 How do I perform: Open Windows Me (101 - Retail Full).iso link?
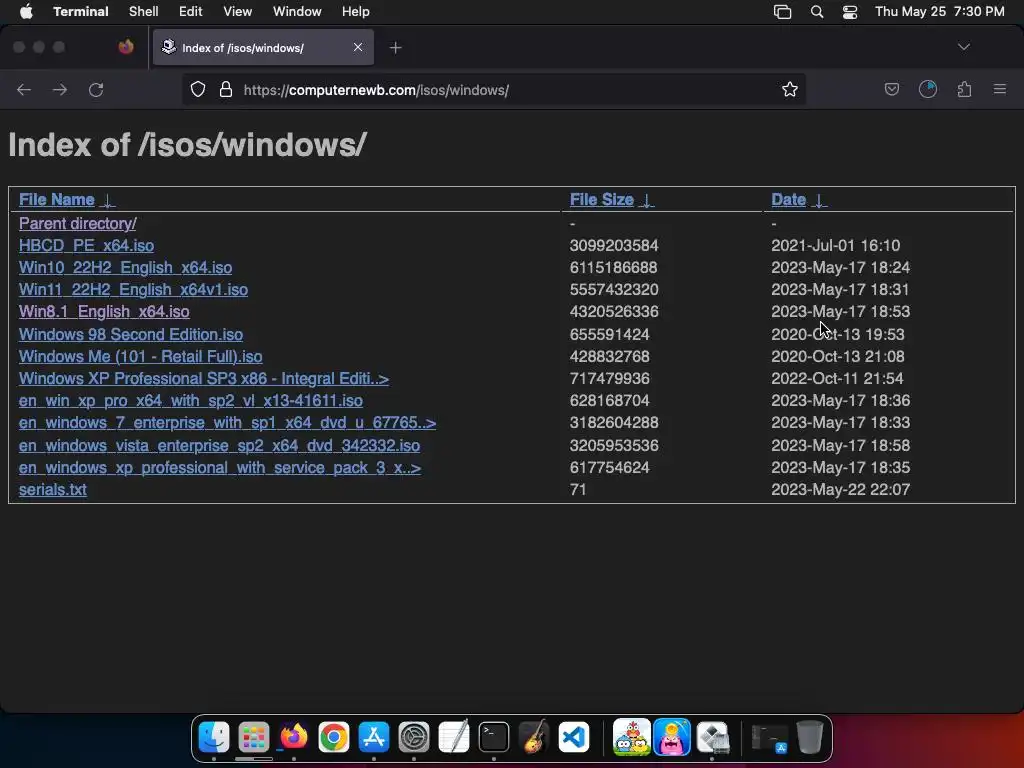point(140,357)
